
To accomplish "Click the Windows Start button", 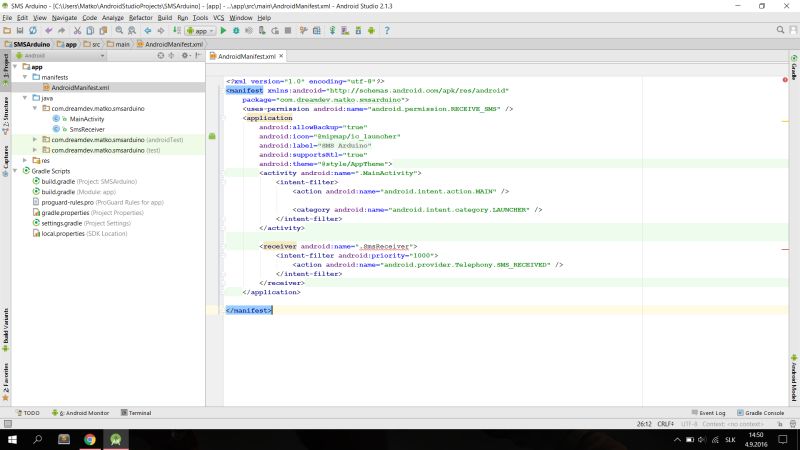I will (x=12, y=439).
